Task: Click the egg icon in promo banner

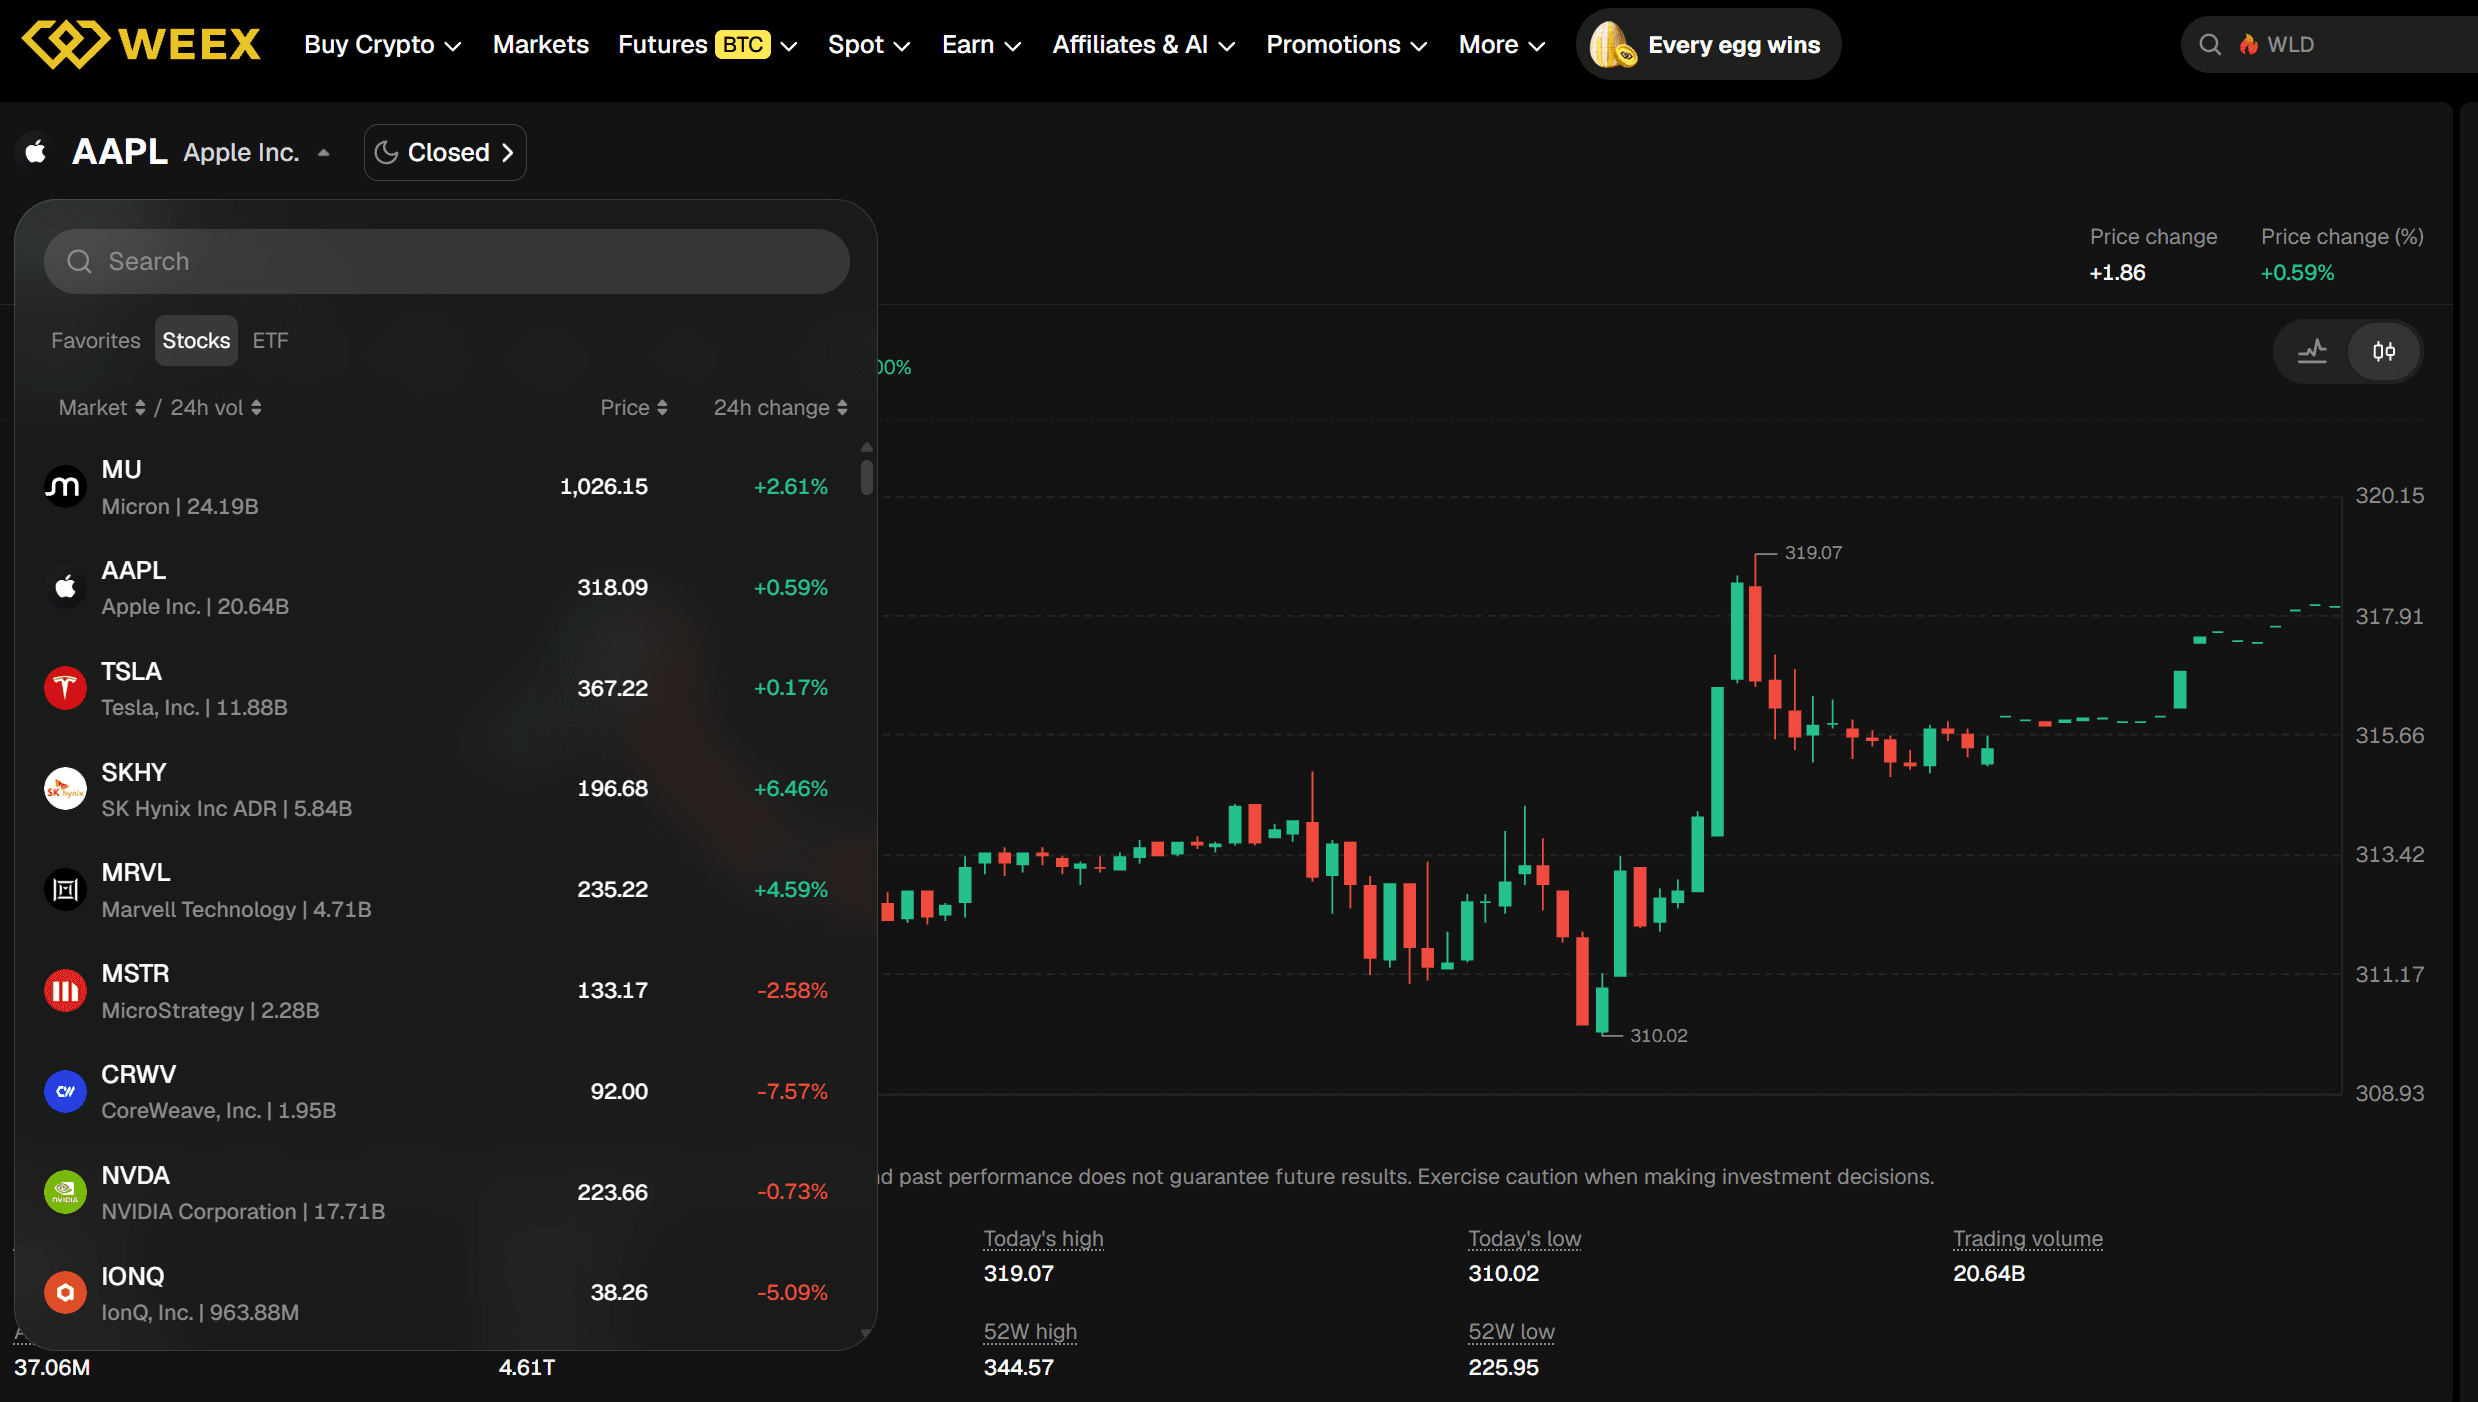Action: [1612, 45]
